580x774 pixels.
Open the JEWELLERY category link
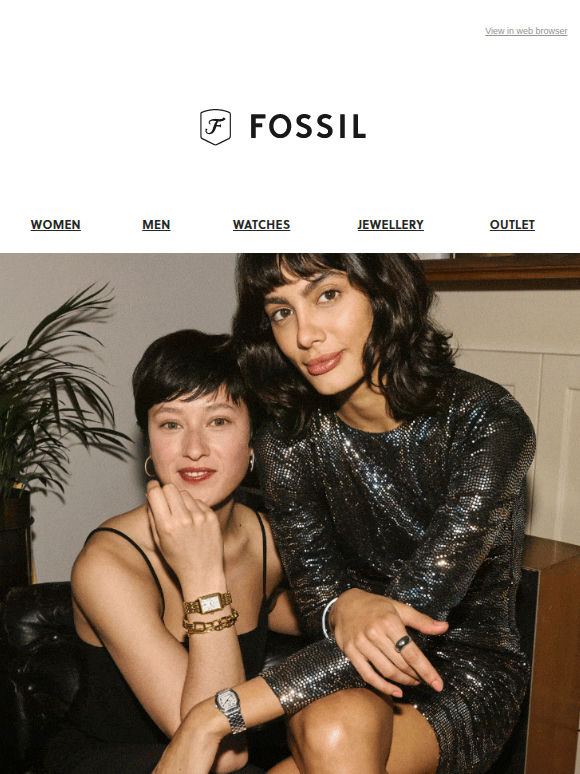[390, 225]
